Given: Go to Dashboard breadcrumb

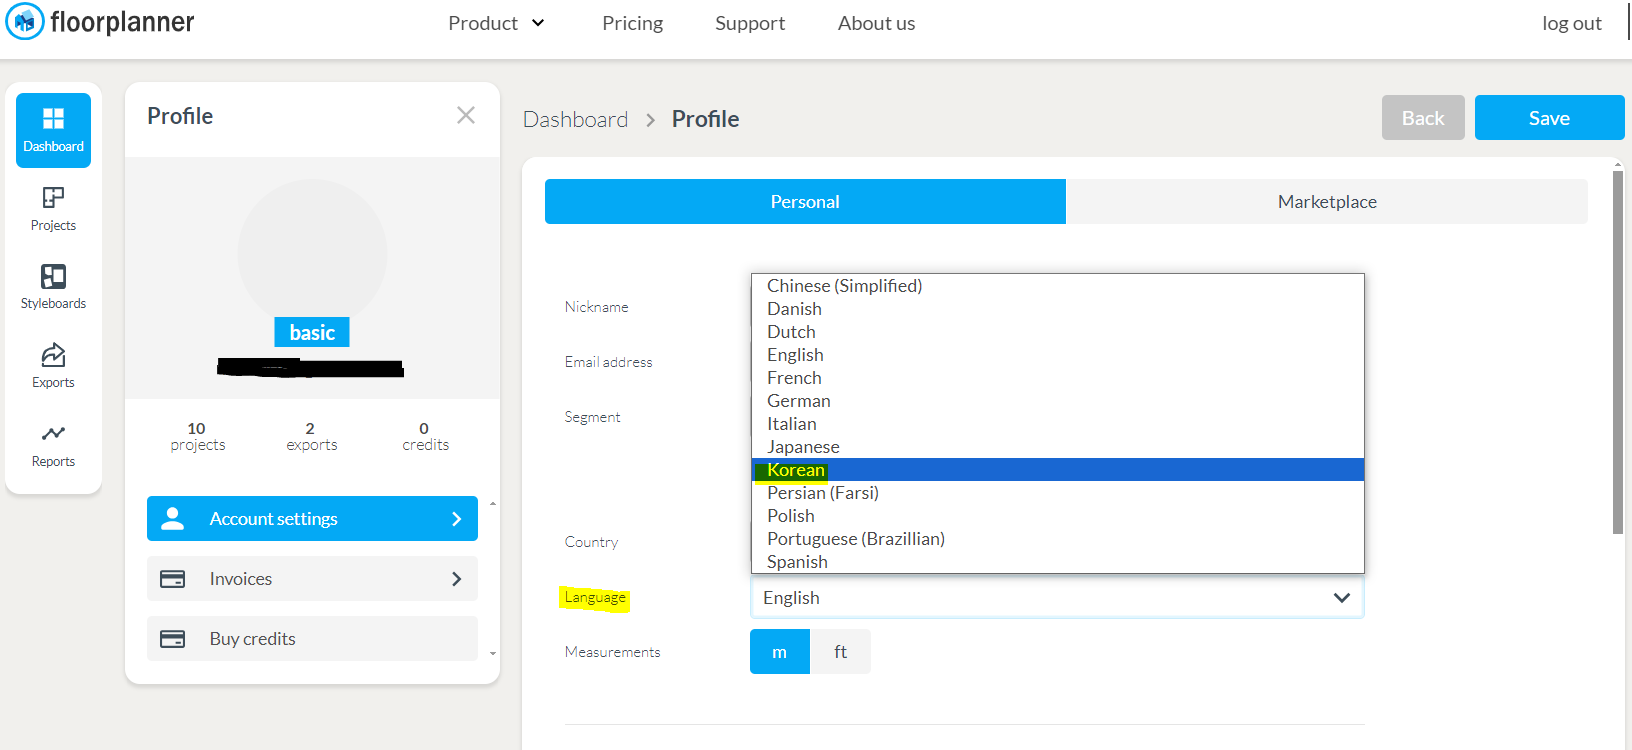Looking at the screenshot, I should tap(576, 119).
